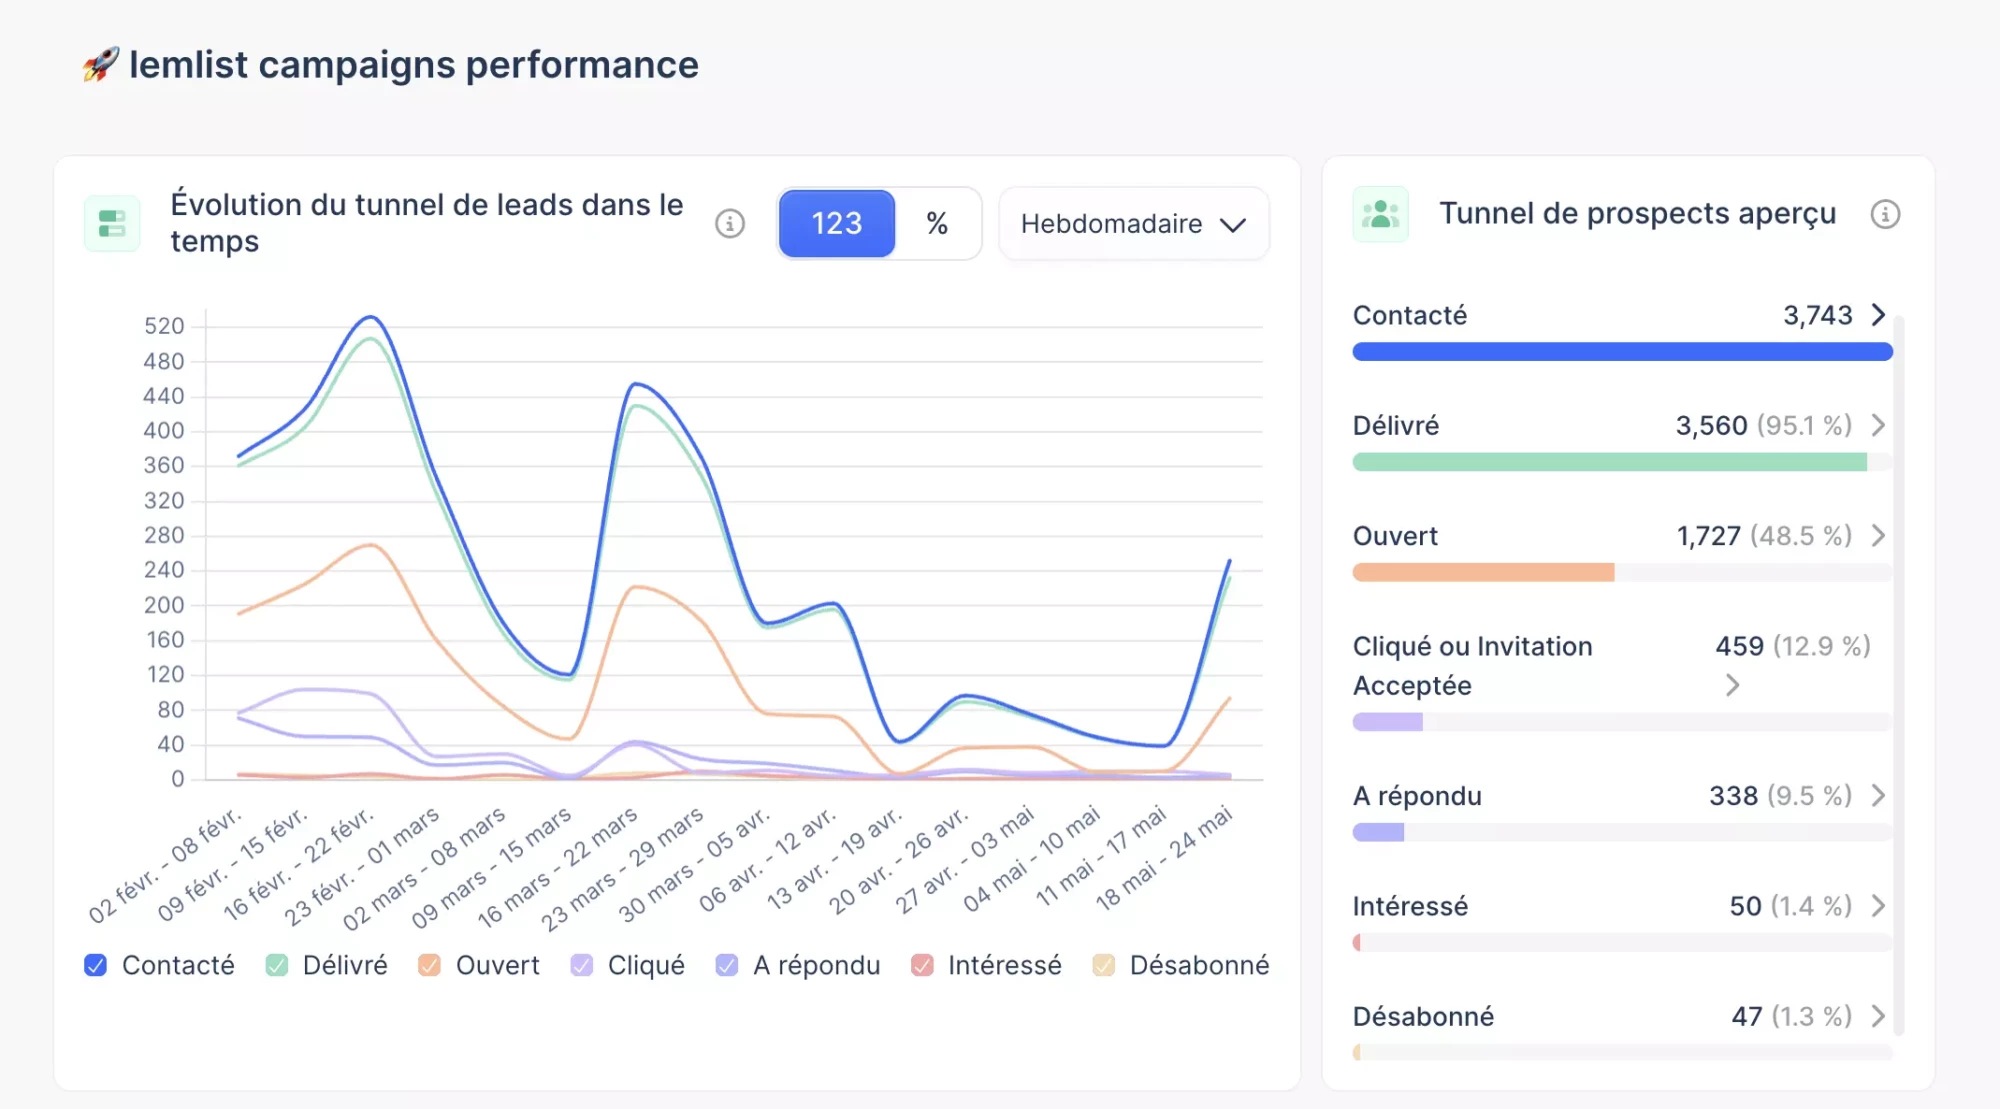Click the rocket icon beside the page title
This screenshot has height=1109, width=2000.
101,65
